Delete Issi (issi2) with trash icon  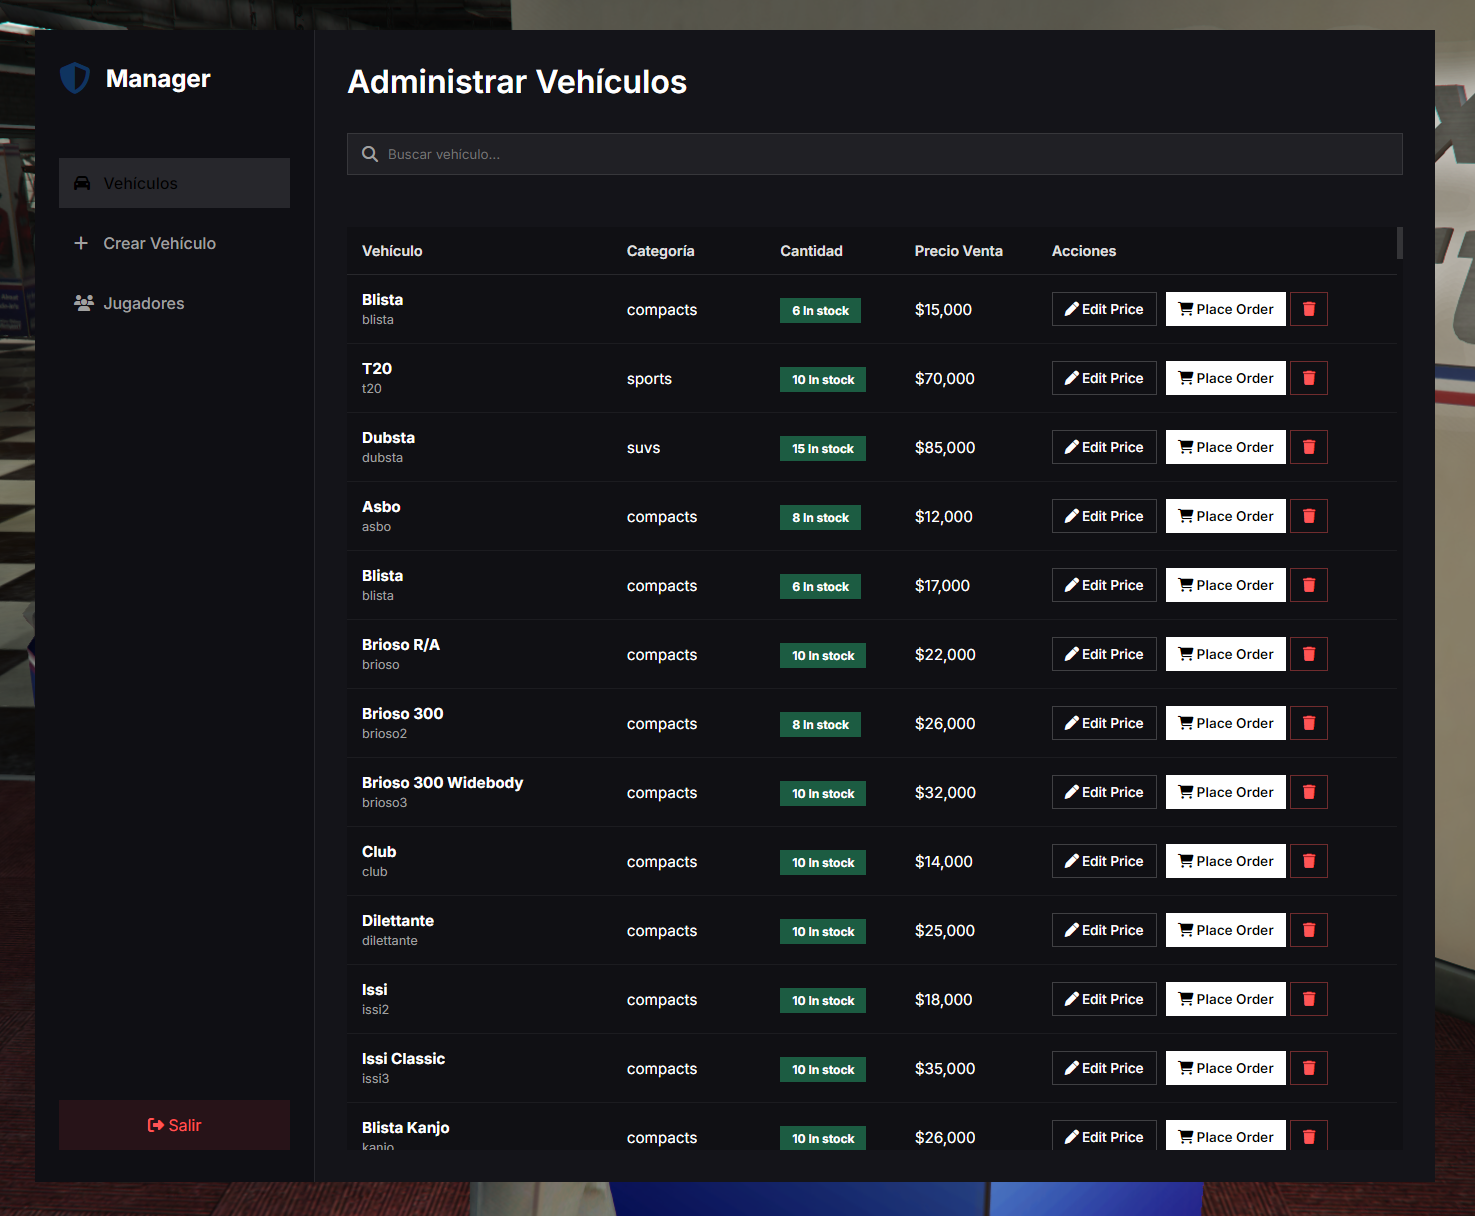click(x=1309, y=999)
